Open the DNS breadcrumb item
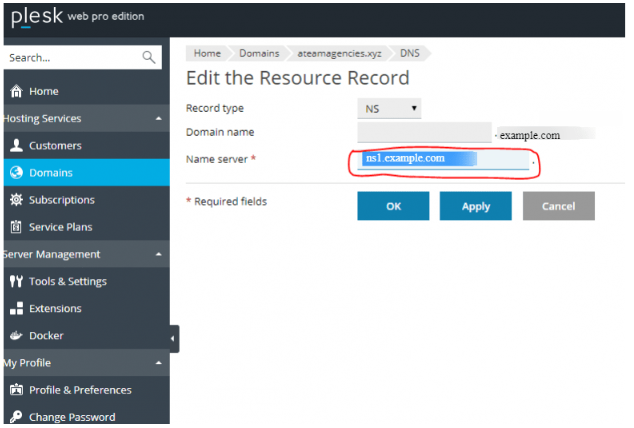This screenshot has height=428, width=634. [410, 53]
